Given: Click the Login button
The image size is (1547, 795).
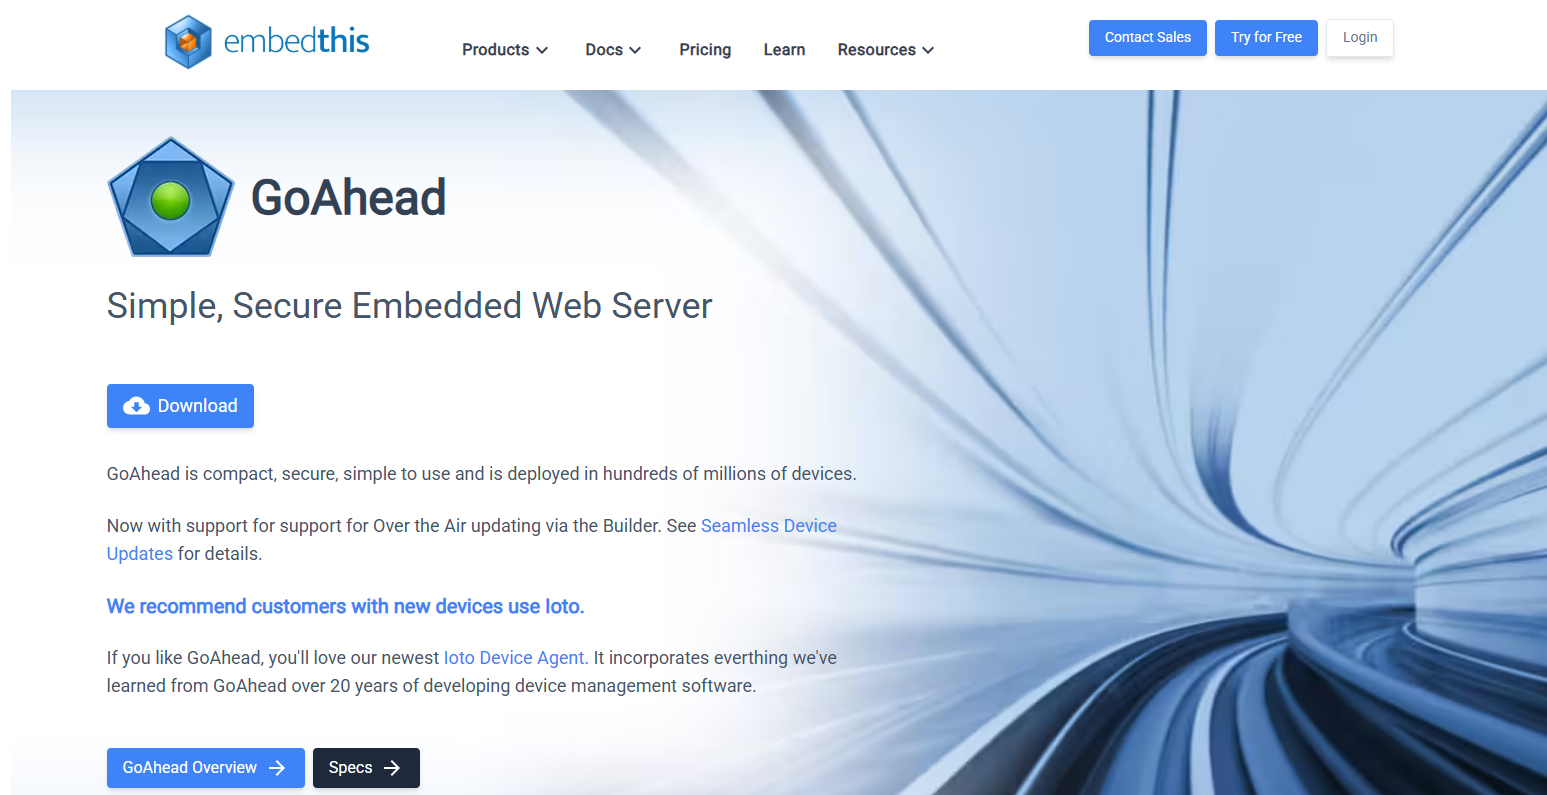Looking at the screenshot, I should (x=1360, y=38).
